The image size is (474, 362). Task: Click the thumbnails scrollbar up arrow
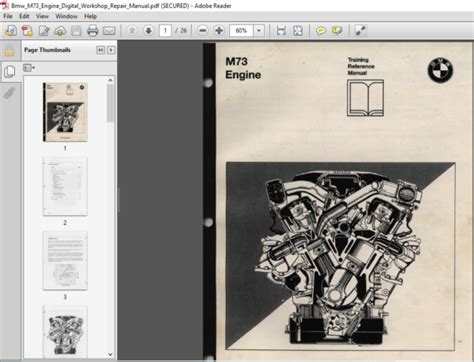(x=110, y=80)
